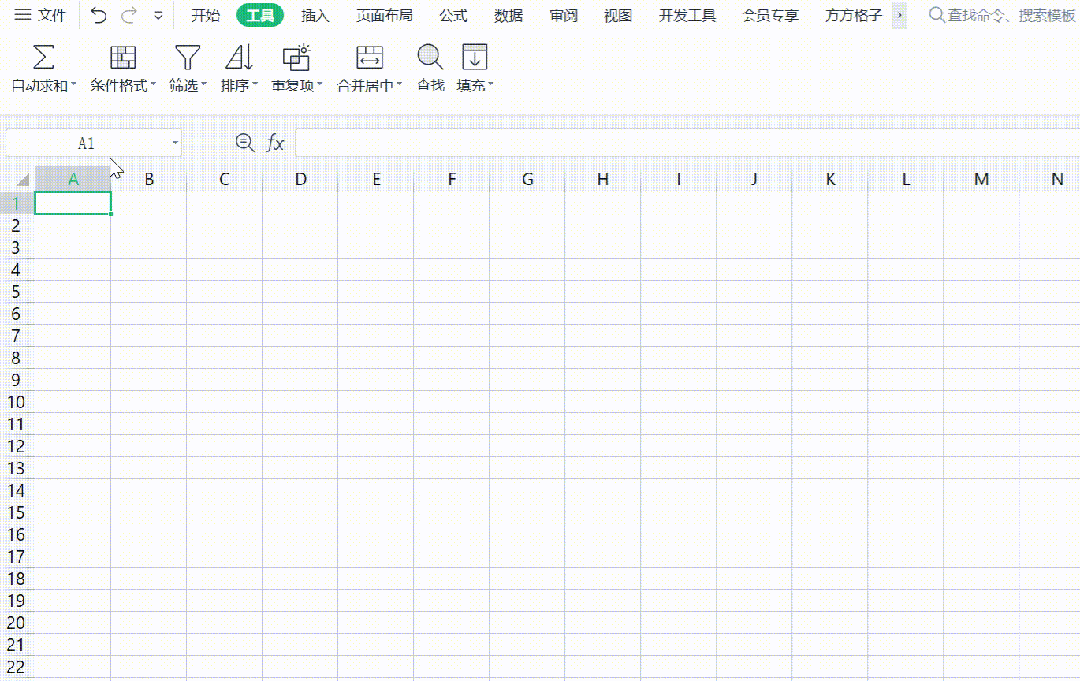The width and height of the screenshot is (1080, 681).
Task: Open the 数据 tab
Action: click(508, 15)
